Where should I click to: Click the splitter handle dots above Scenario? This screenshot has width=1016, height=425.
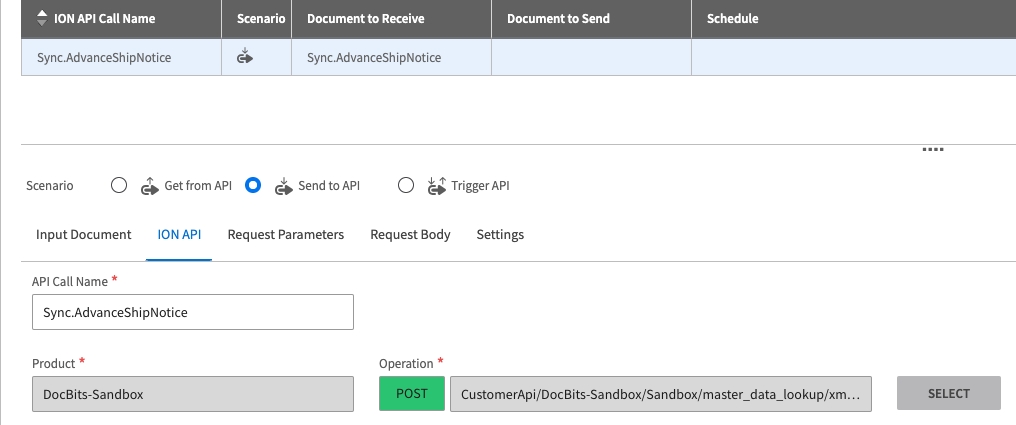(932, 149)
